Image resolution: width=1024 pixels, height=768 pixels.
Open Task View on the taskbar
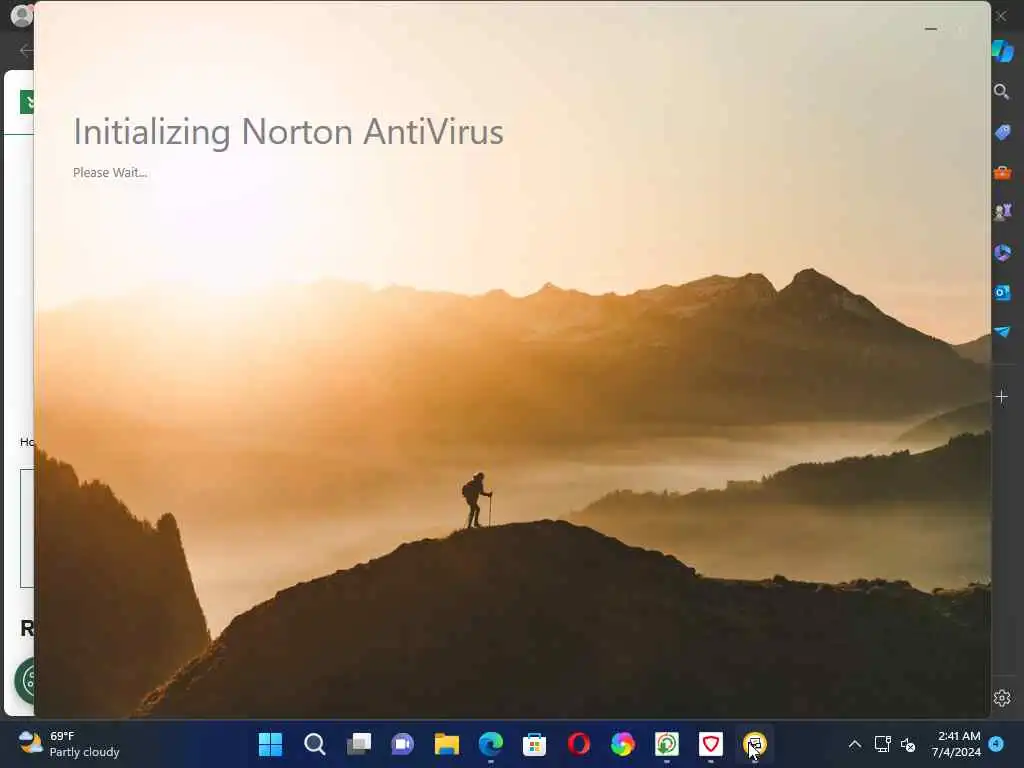tap(359, 744)
